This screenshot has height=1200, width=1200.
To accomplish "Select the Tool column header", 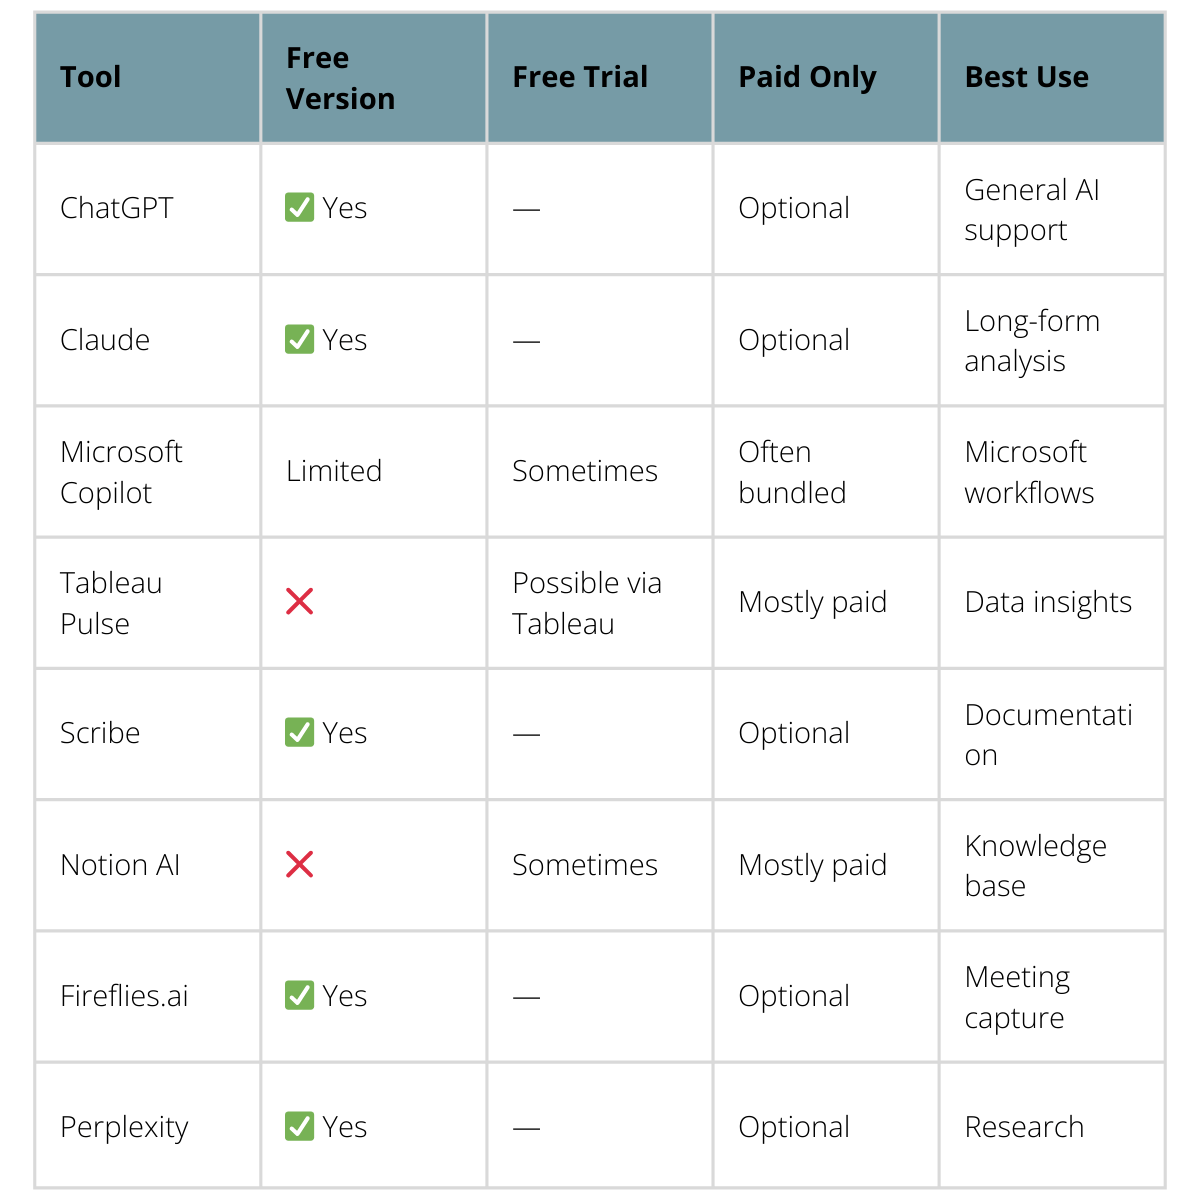I will coord(91,77).
